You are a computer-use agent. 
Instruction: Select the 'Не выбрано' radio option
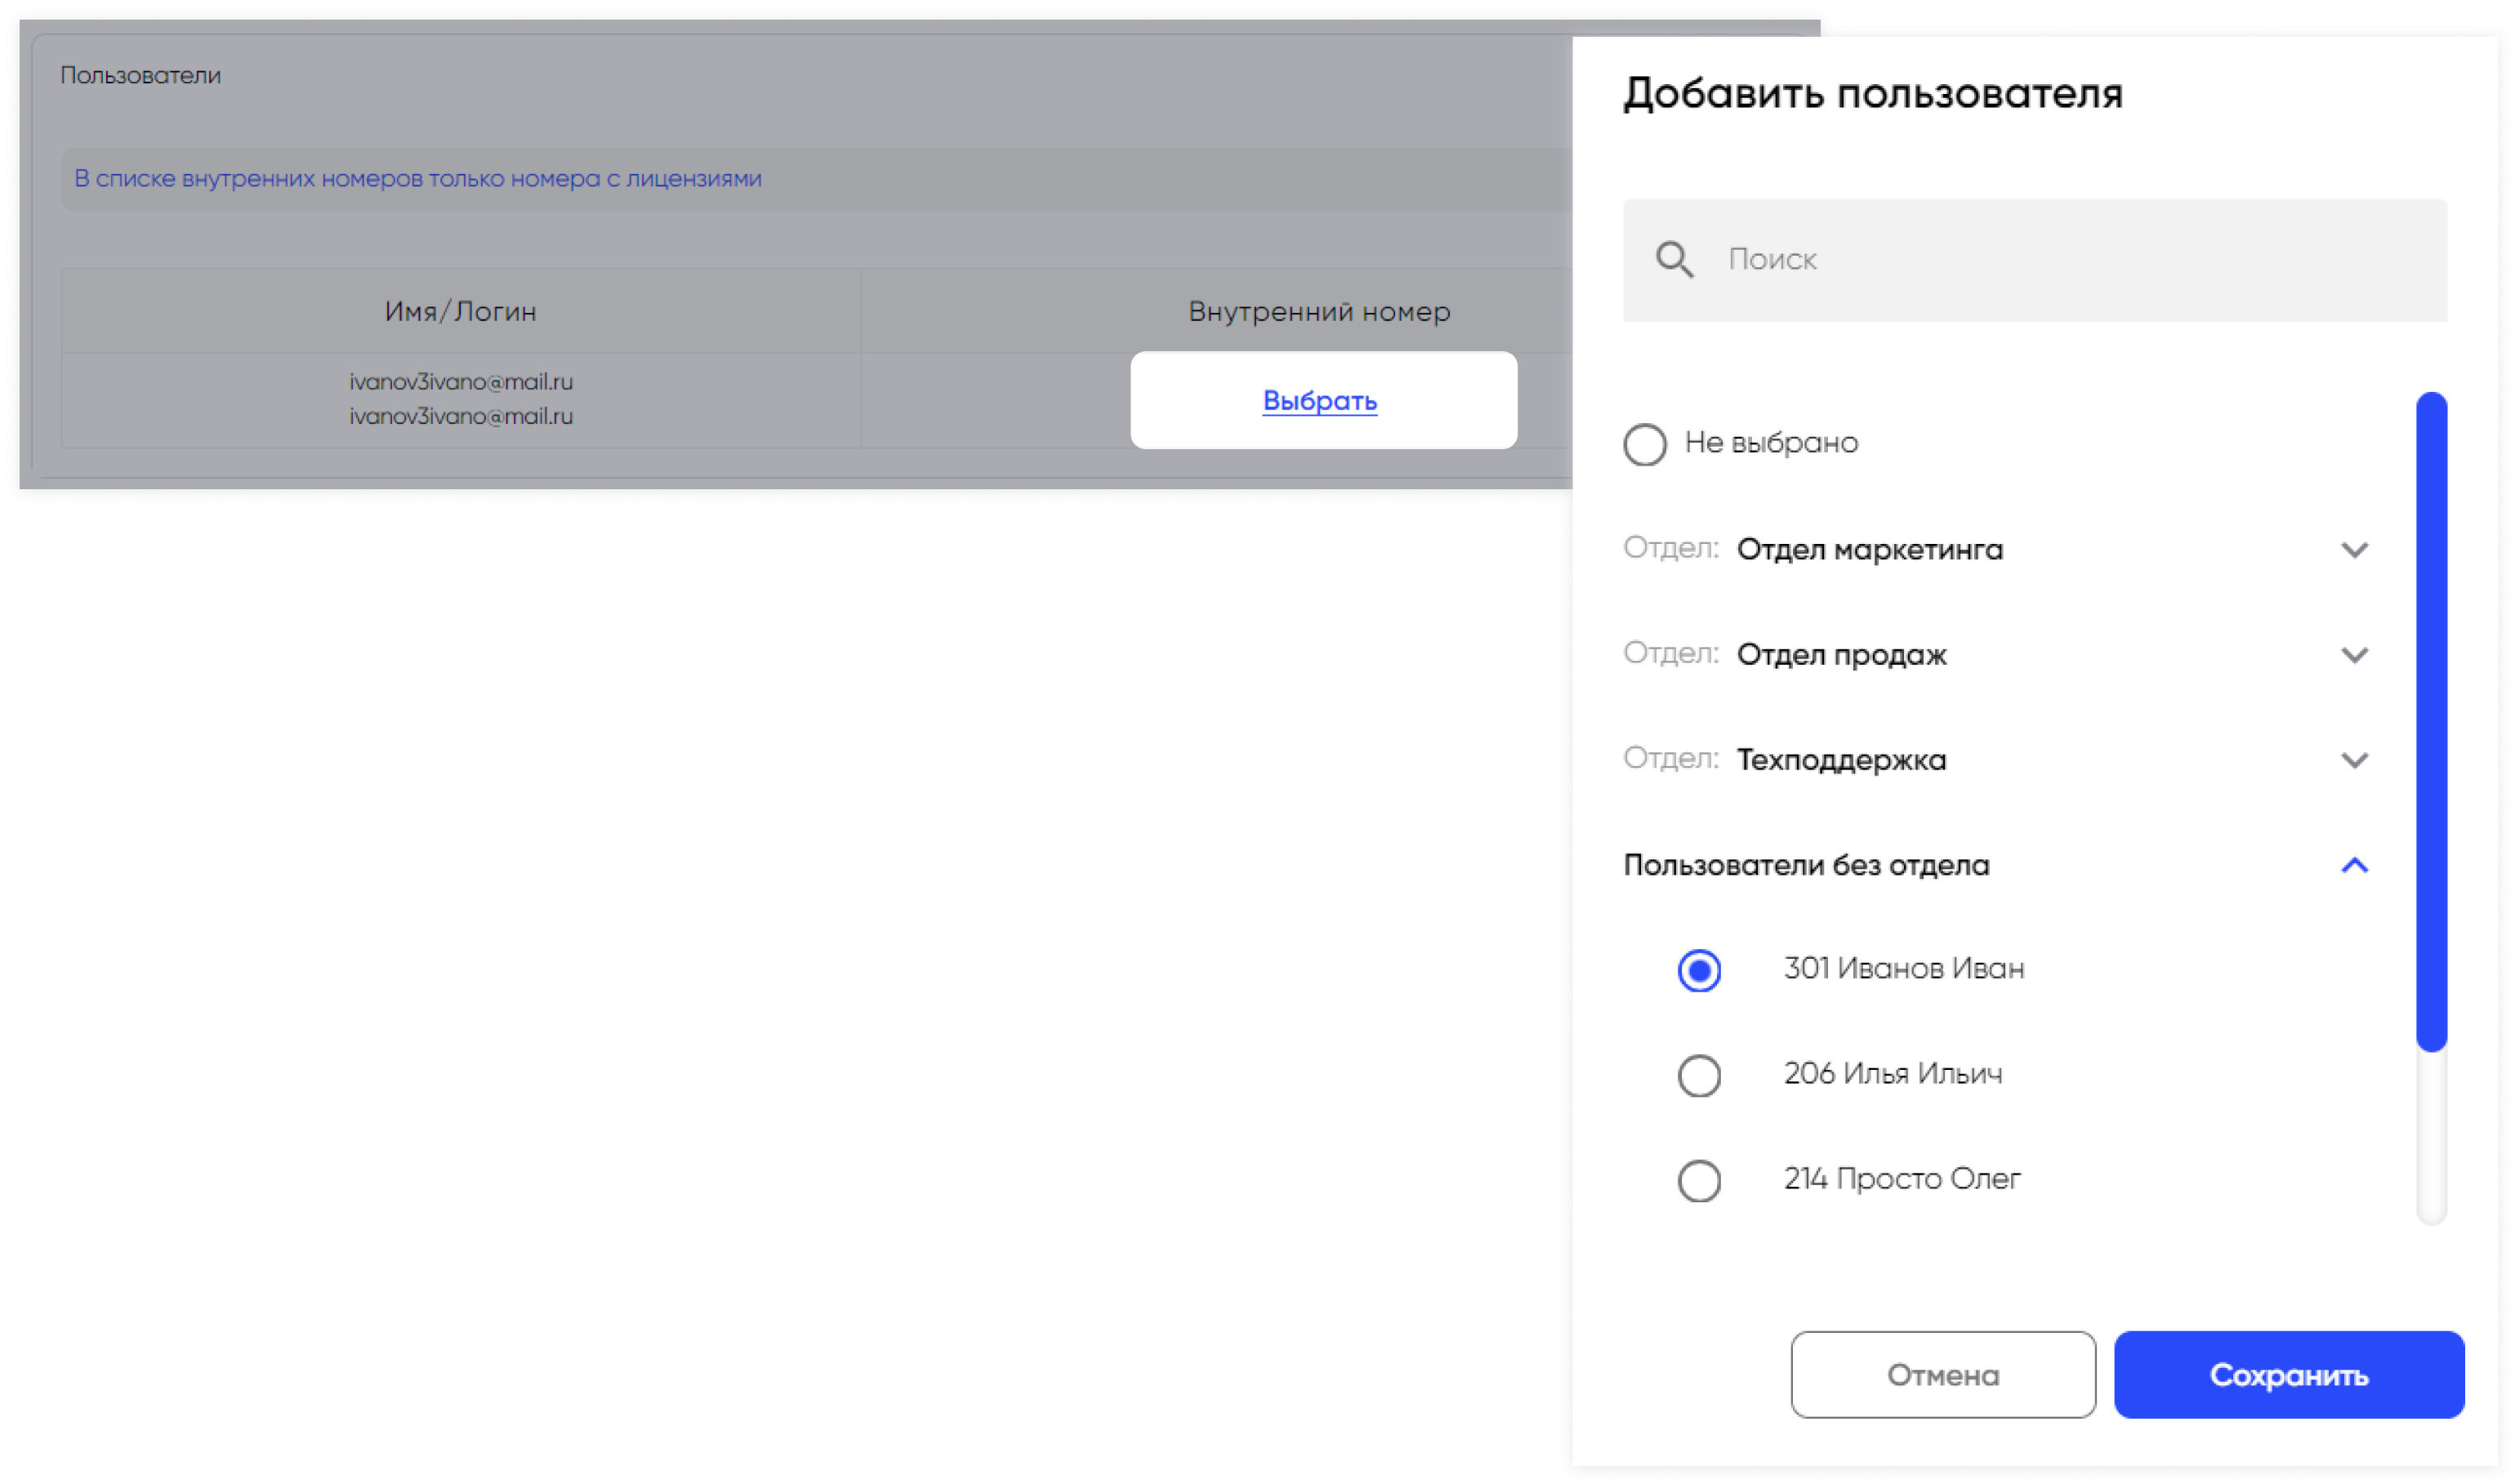tap(1645, 444)
